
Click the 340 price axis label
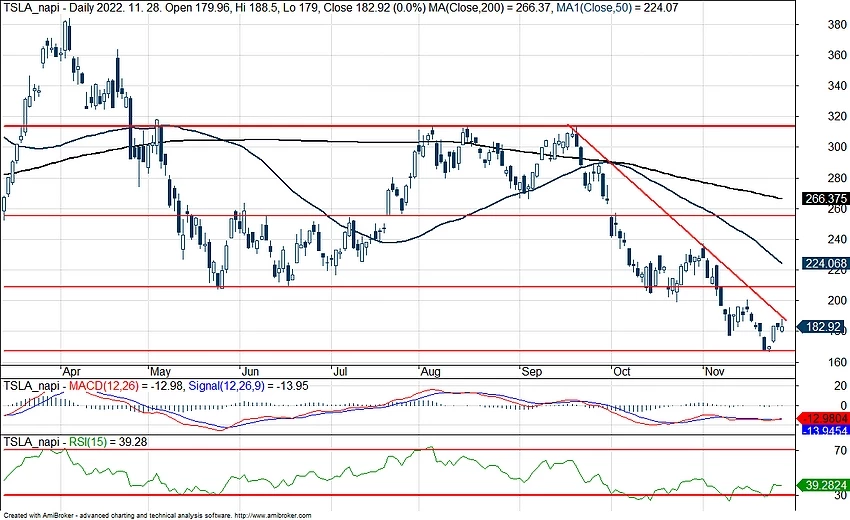point(837,86)
